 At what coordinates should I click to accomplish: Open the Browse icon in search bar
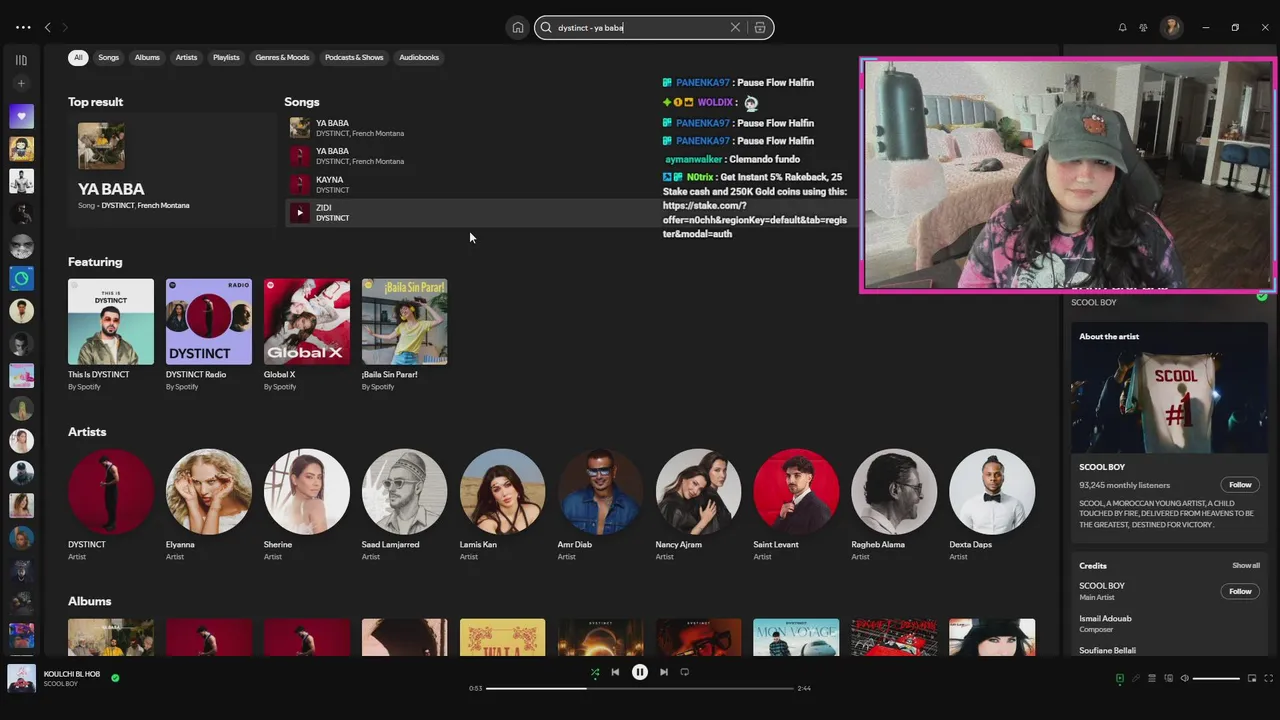point(760,28)
